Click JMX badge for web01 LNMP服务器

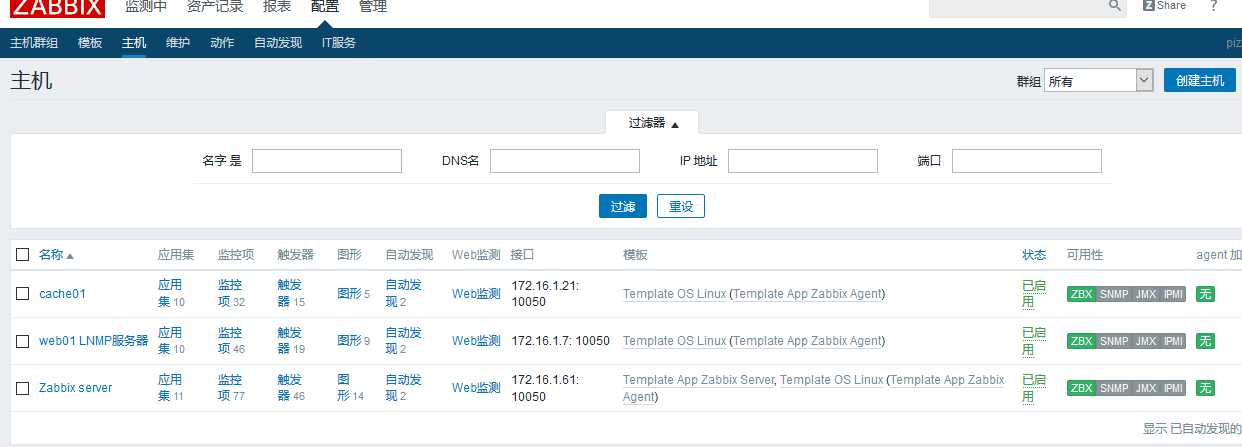[1146, 341]
